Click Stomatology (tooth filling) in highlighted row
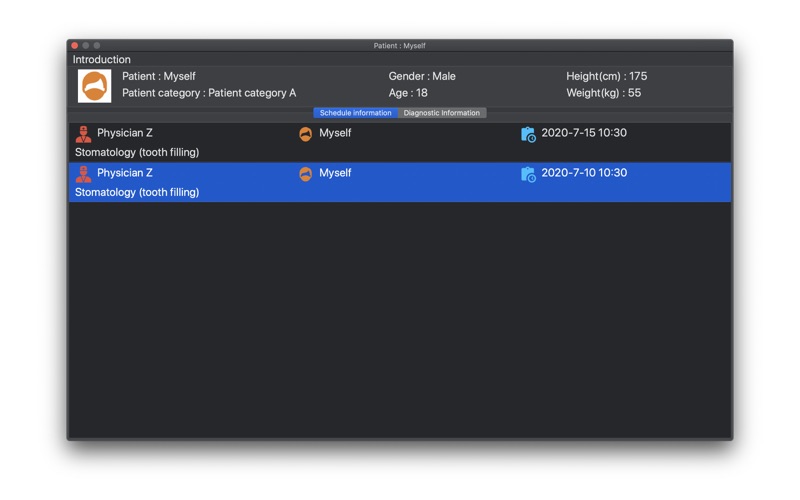 tap(137, 192)
